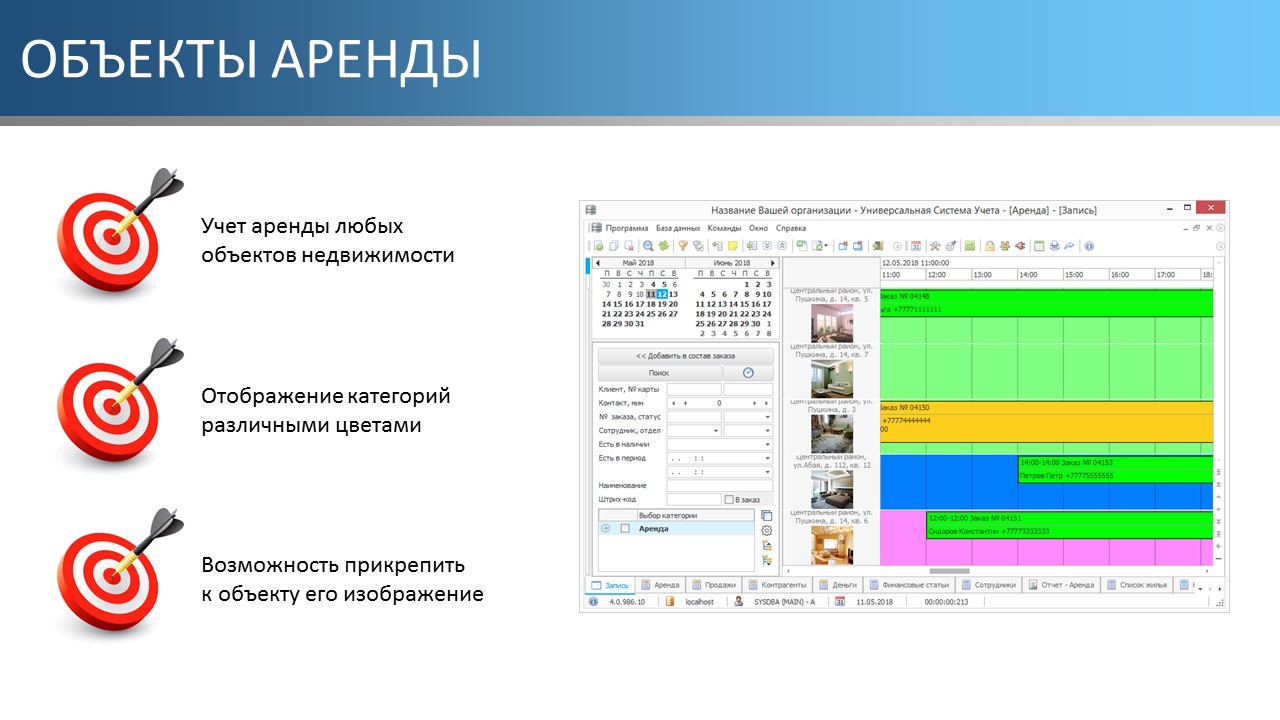The width and height of the screenshot is (1280, 720).
Task: Click the Наименование input field
Action: click(x=719, y=485)
